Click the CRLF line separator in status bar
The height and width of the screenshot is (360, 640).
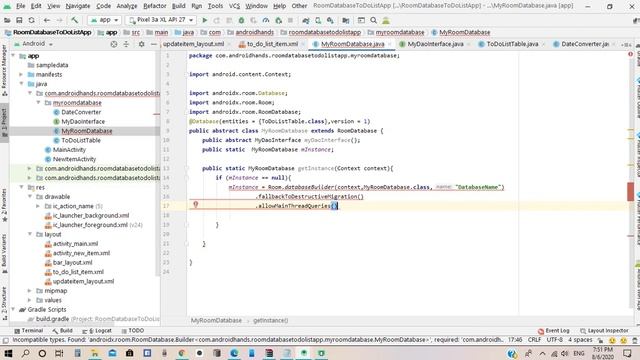[x=534, y=340]
